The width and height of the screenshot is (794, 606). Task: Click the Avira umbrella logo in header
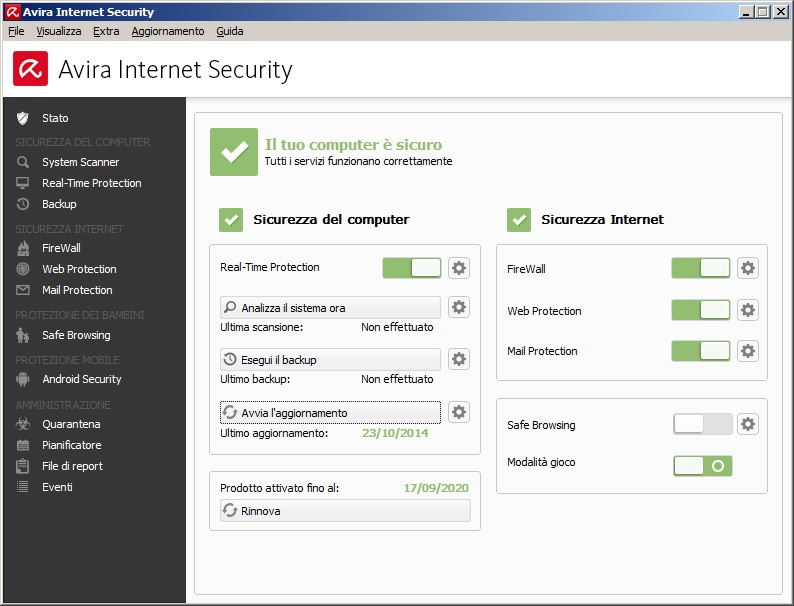point(30,68)
